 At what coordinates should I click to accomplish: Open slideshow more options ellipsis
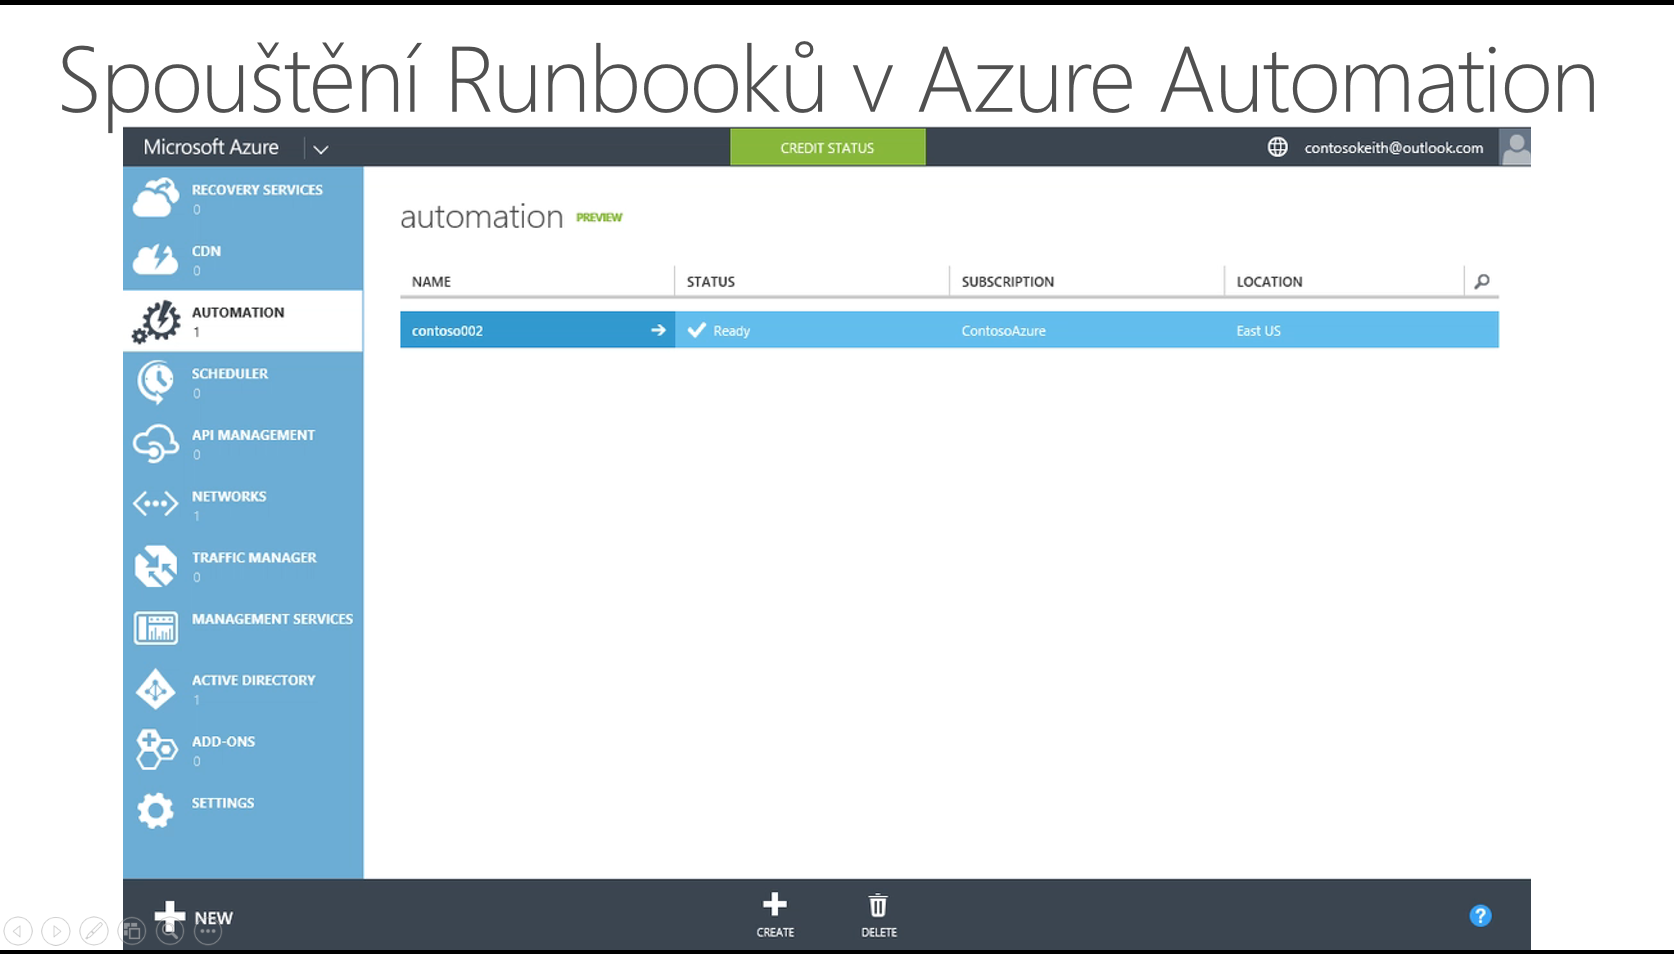208,931
